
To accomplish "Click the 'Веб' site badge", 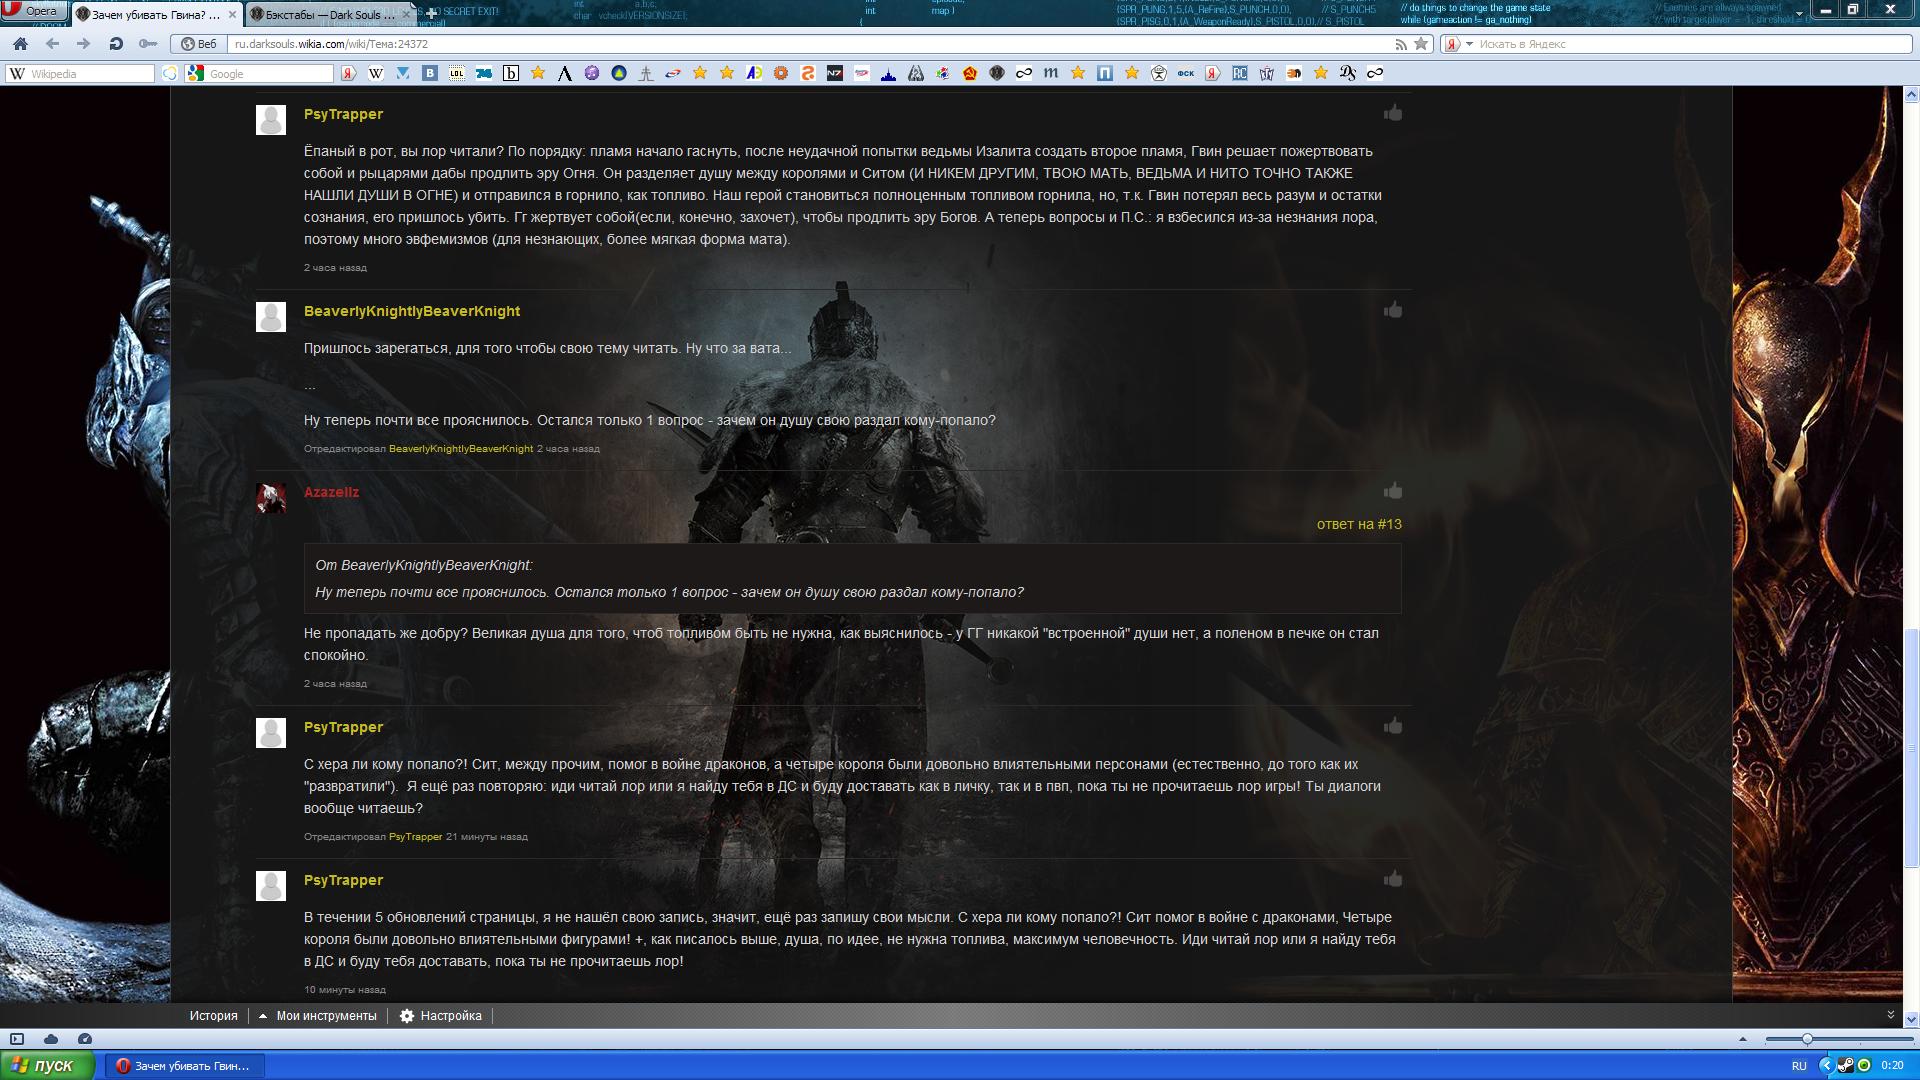I will tap(198, 44).
